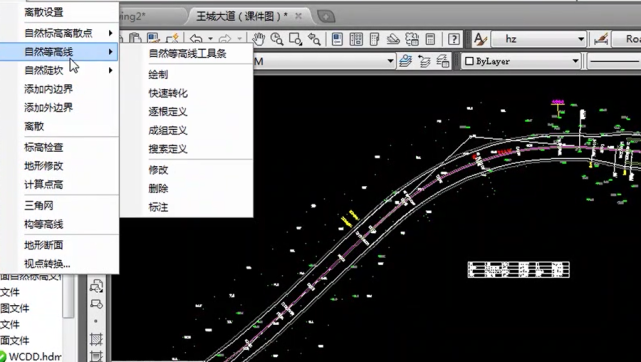This screenshot has height=362, width=641.
Task: Click the Zoom Realtime magnifier icon
Action: click(x=277, y=39)
